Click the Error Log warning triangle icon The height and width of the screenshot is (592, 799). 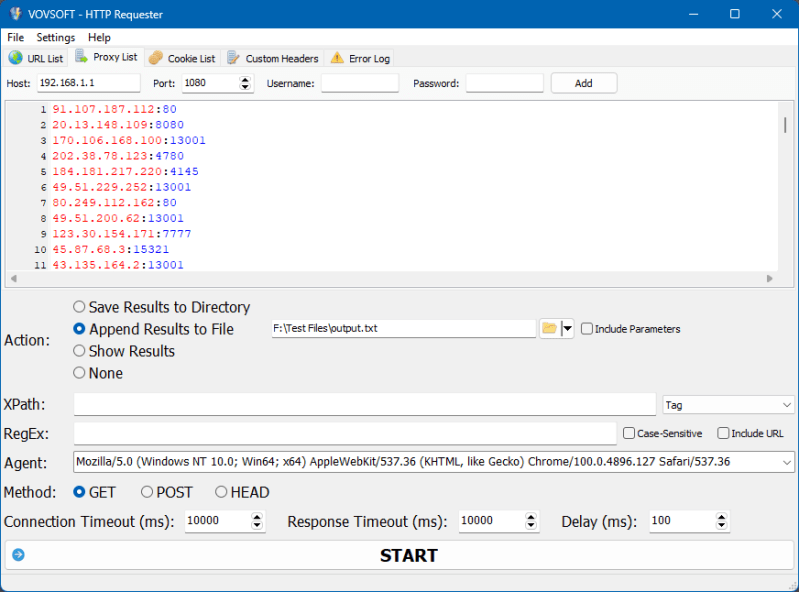[337, 58]
